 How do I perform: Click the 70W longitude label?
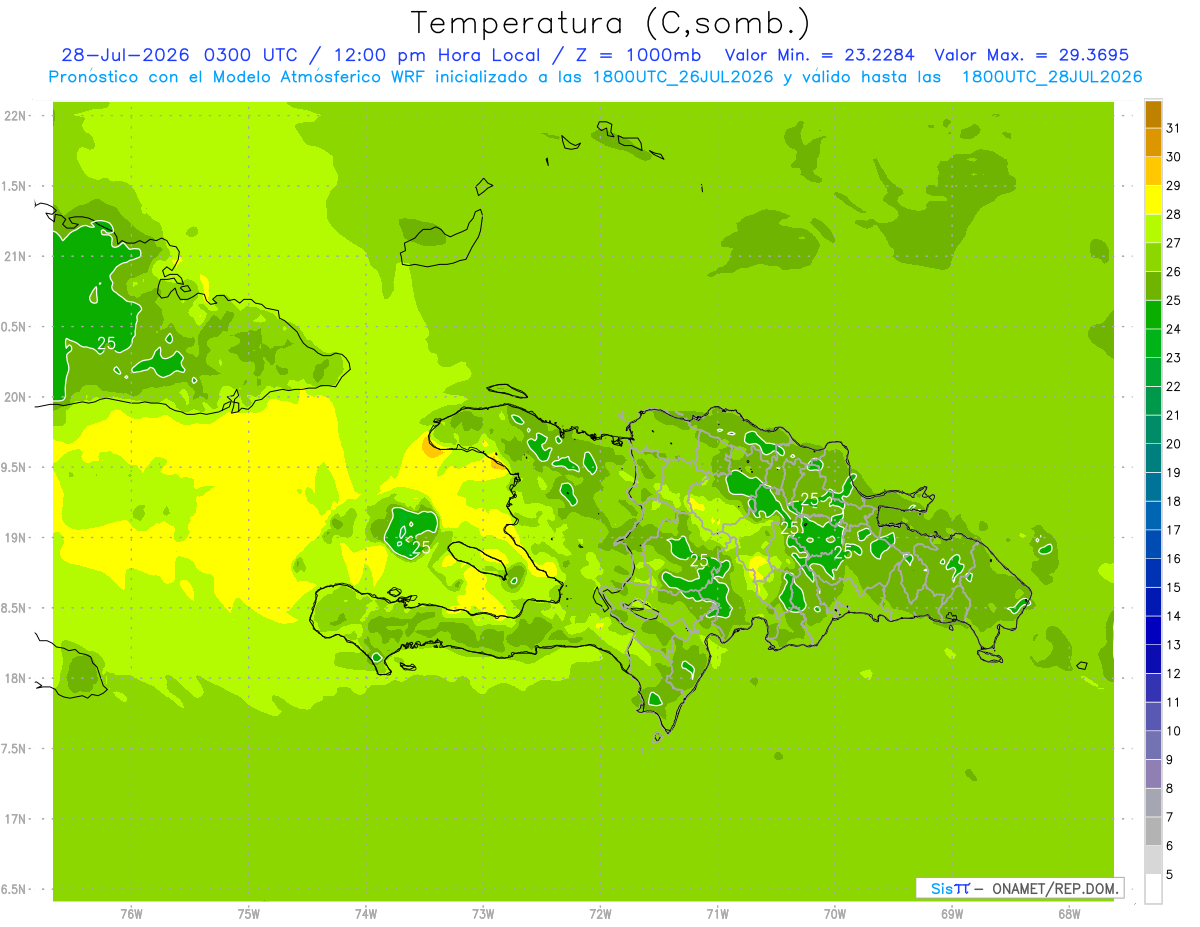tap(835, 914)
